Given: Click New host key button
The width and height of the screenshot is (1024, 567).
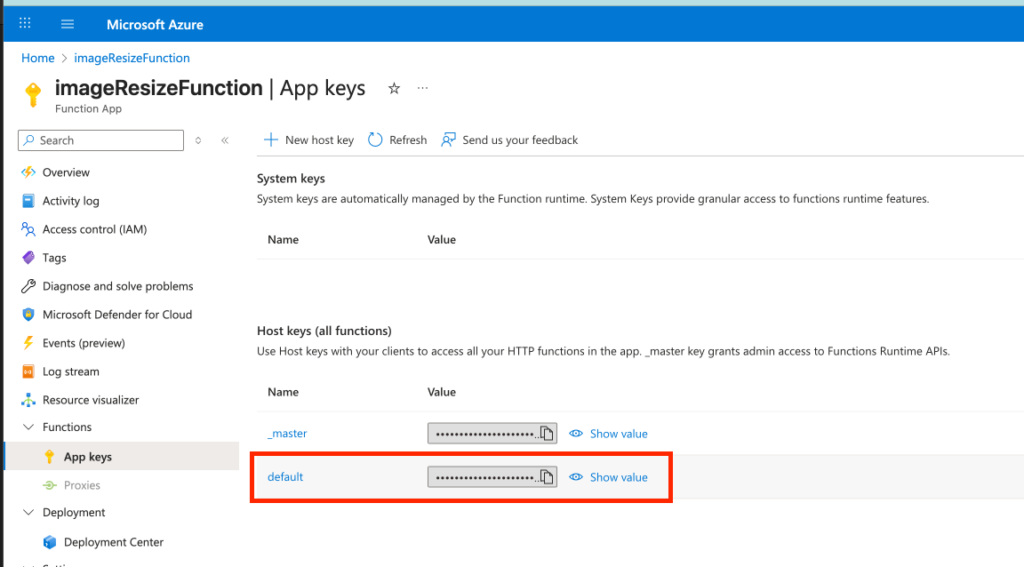Looking at the screenshot, I should pyautogui.click(x=308, y=140).
